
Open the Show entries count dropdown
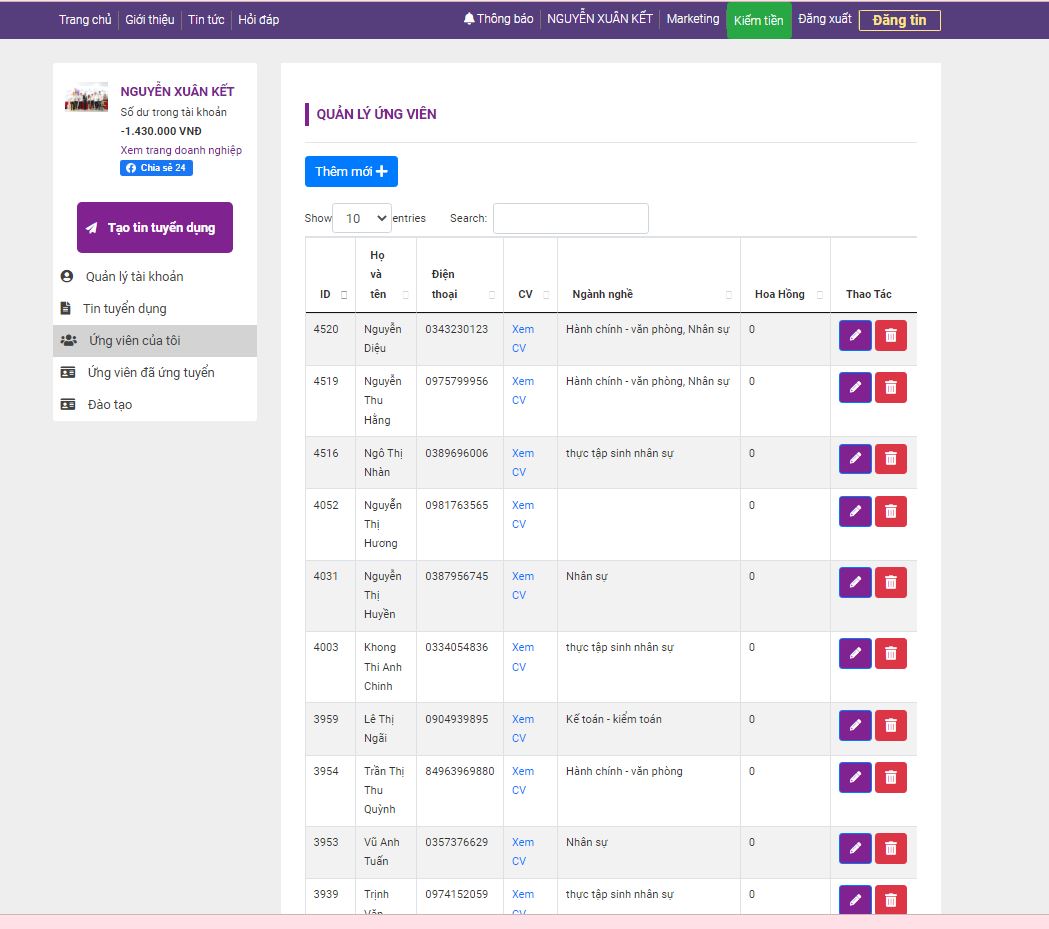coord(361,218)
